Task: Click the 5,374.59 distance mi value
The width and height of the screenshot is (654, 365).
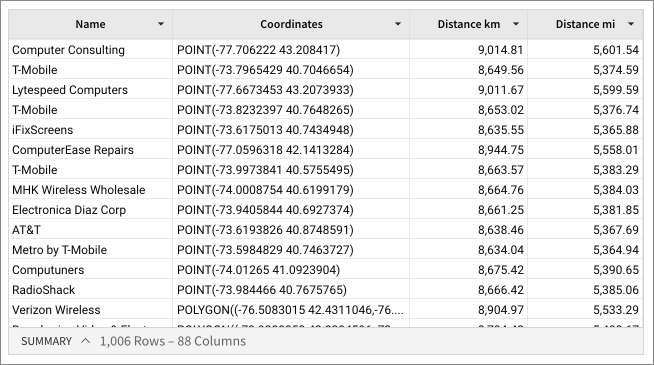Action: click(616, 70)
